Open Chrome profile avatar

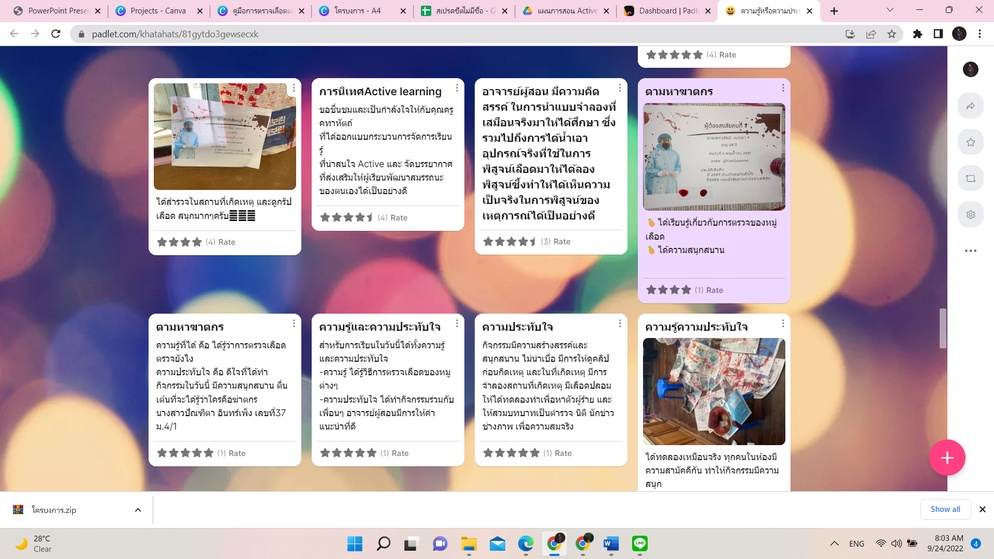(x=959, y=34)
